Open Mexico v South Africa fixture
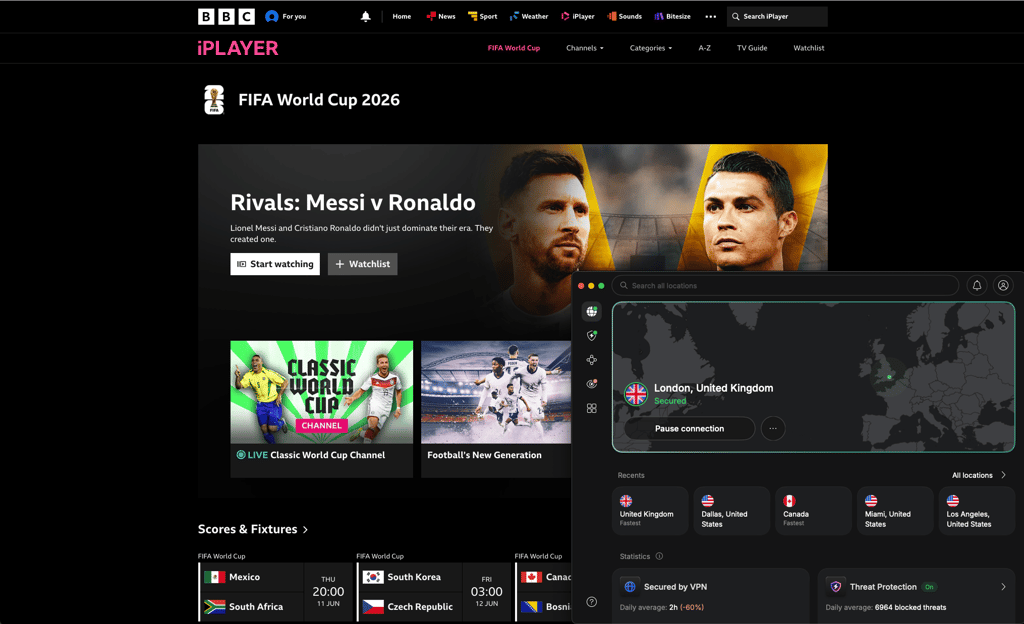 (275, 592)
